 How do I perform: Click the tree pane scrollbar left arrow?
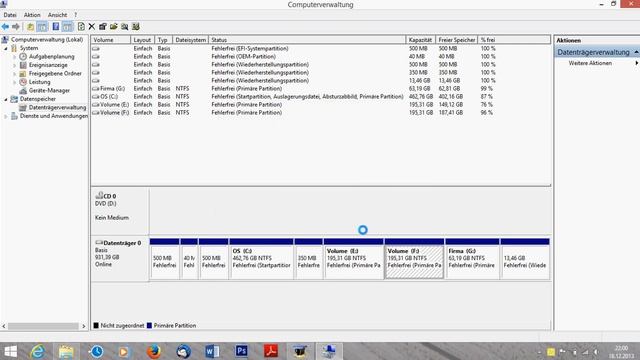click(x=4, y=326)
